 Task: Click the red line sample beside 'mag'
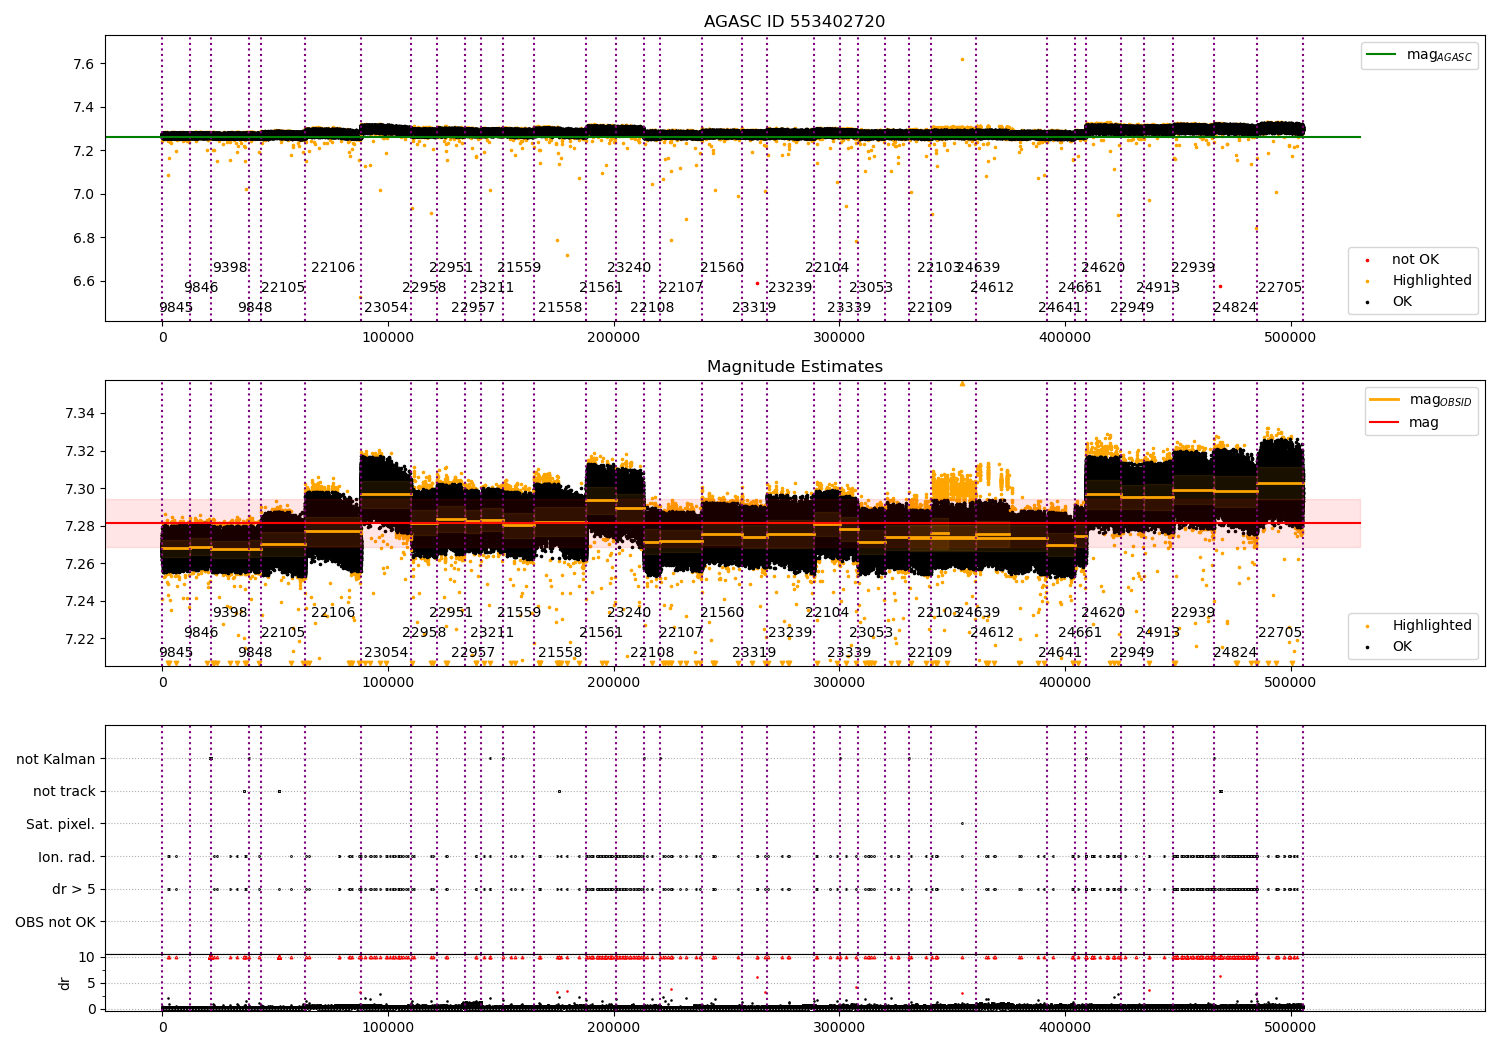pyautogui.click(x=1386, y=423)
